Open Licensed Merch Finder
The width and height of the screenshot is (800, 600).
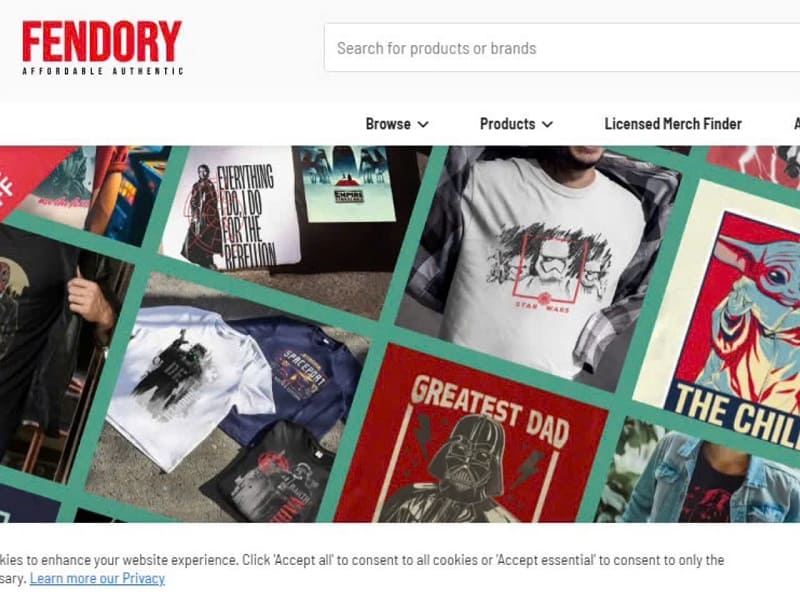(673, 124)
